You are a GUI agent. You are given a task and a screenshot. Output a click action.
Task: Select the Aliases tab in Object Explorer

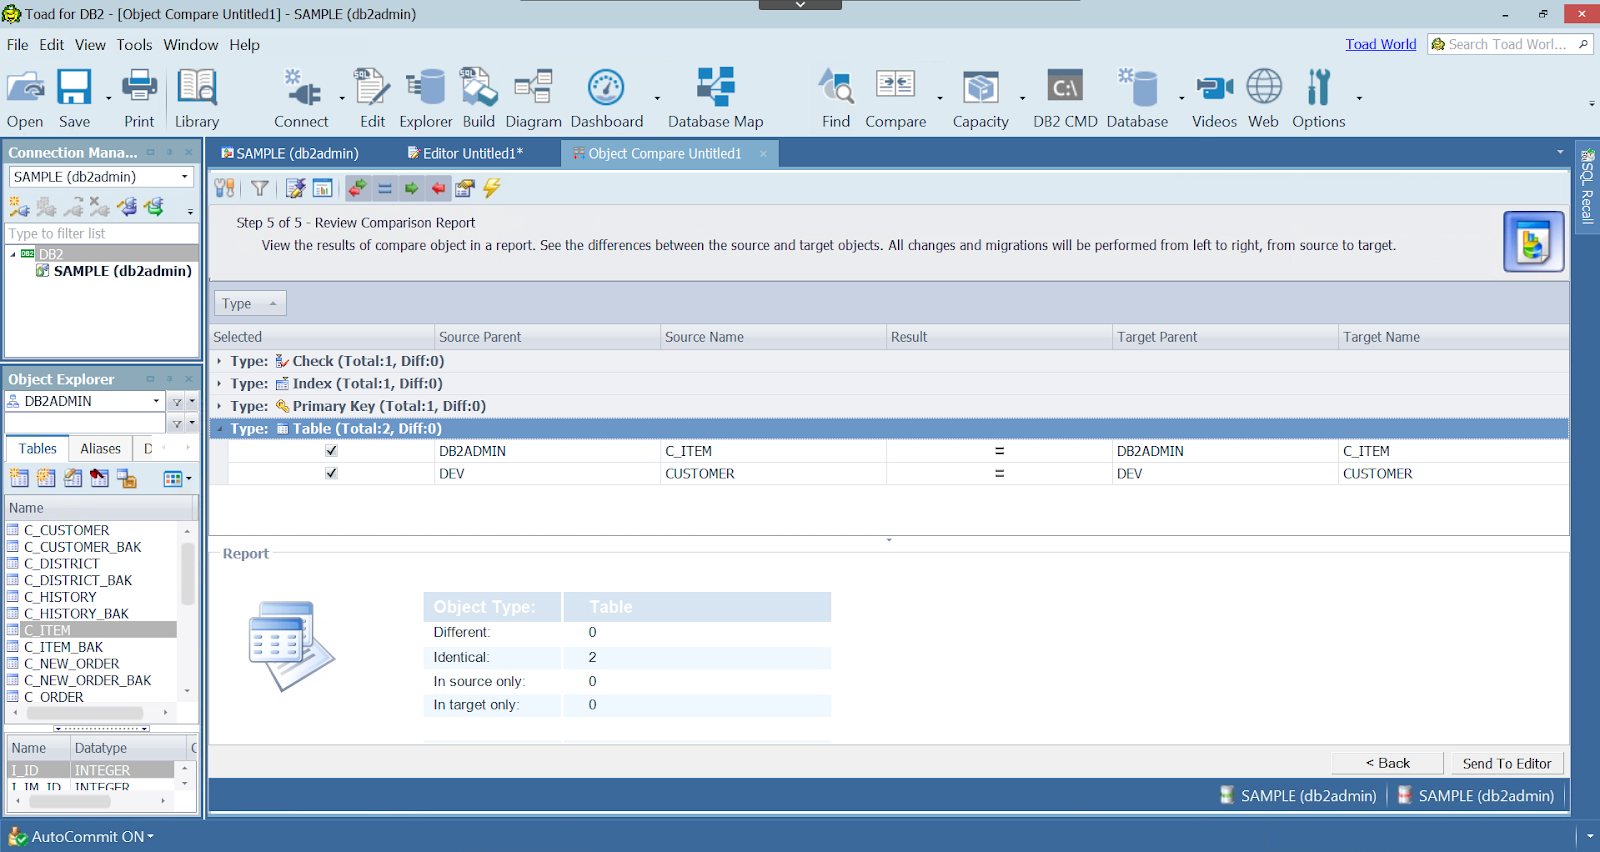tap(100, 449)
